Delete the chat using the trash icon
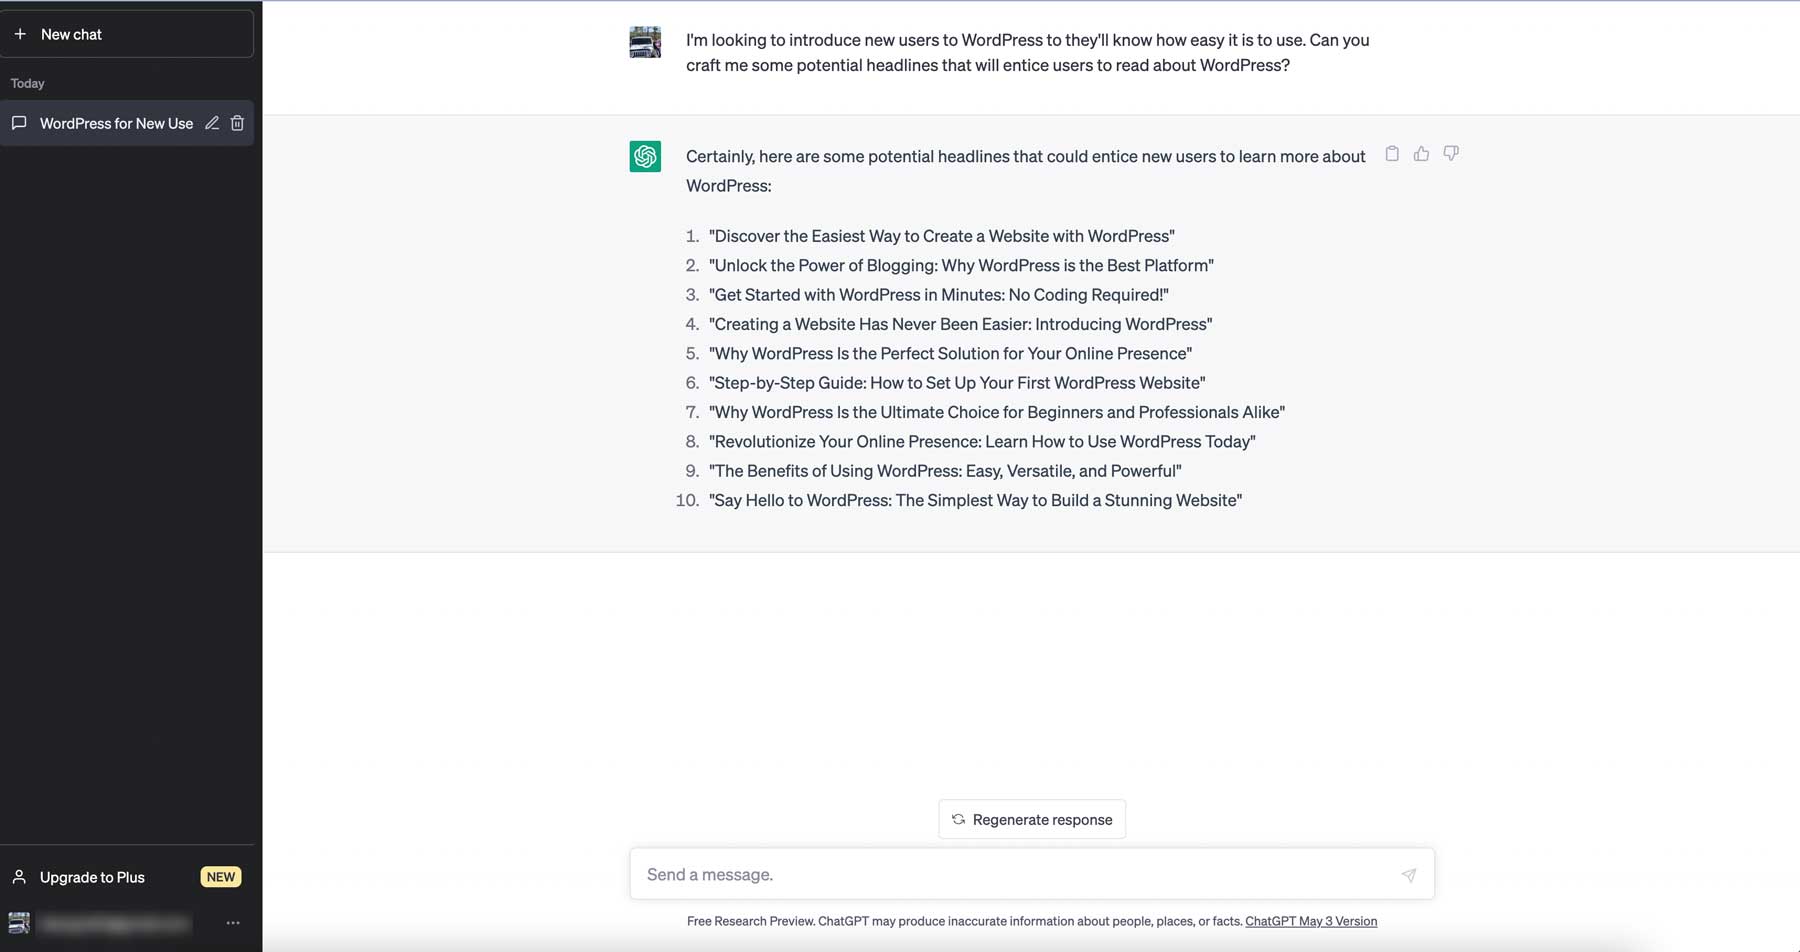 click(x=237, y=123)
